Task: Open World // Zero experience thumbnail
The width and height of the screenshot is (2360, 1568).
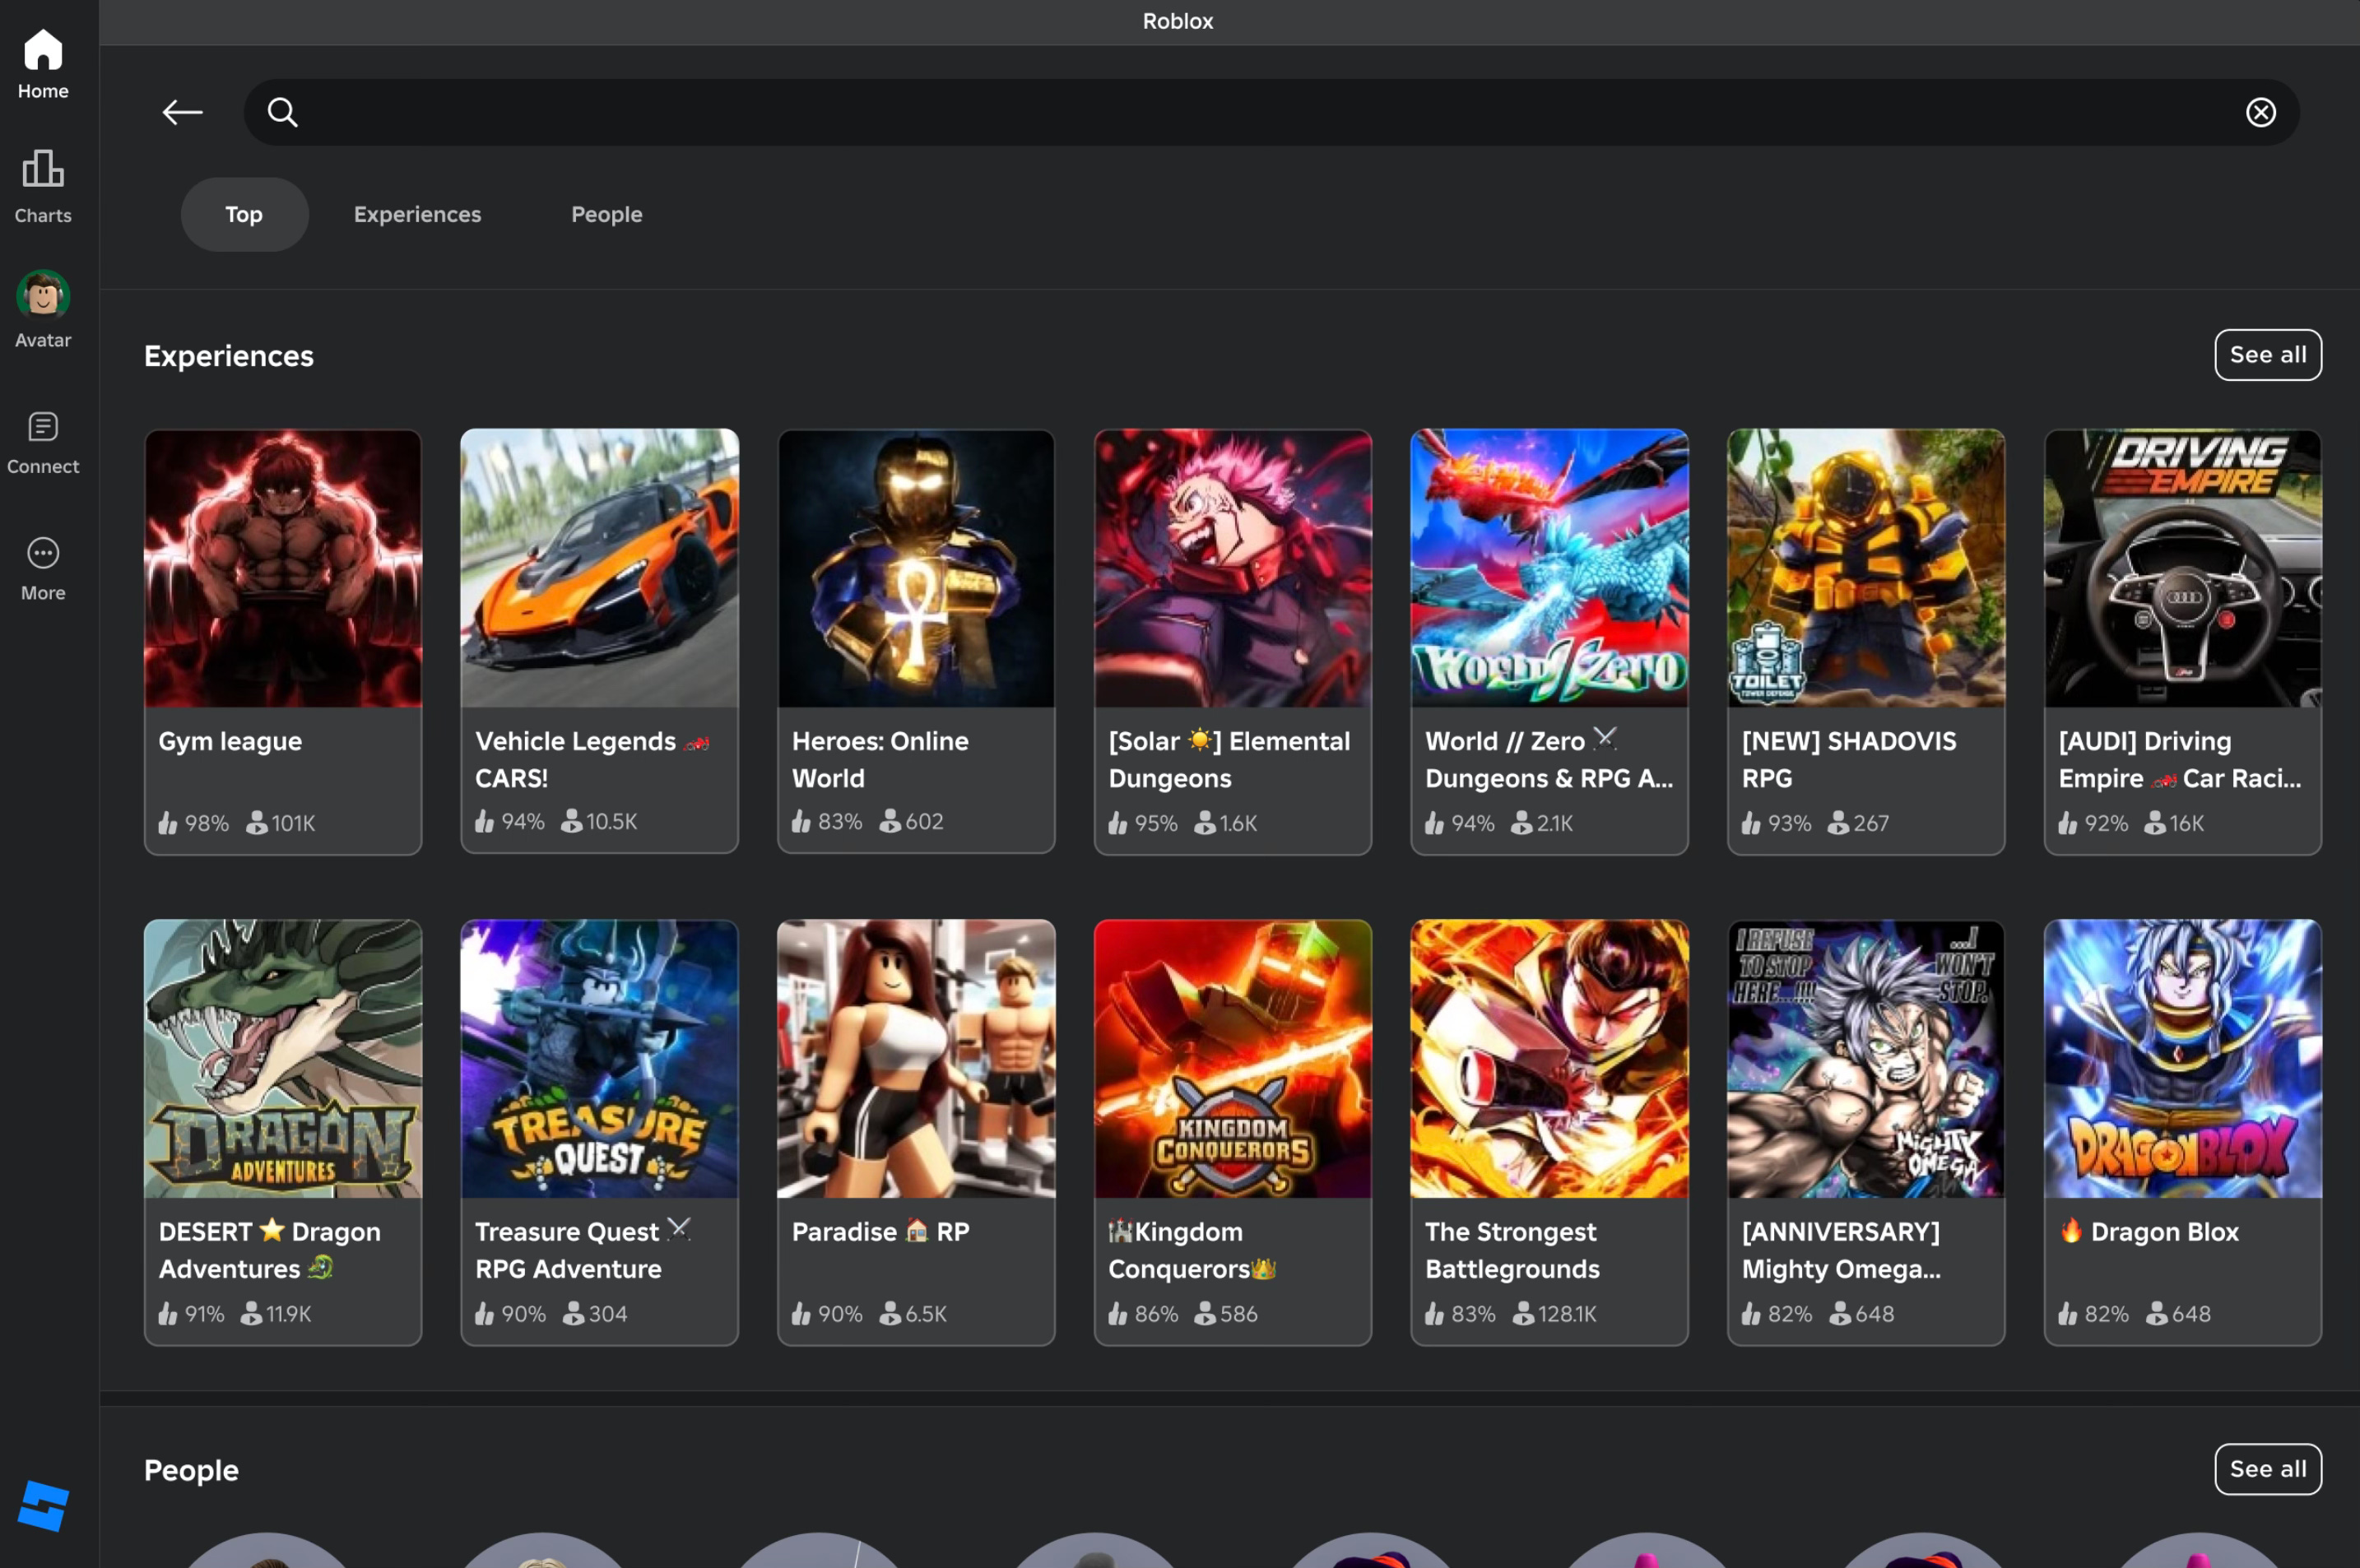Action: coord(1549,568)
